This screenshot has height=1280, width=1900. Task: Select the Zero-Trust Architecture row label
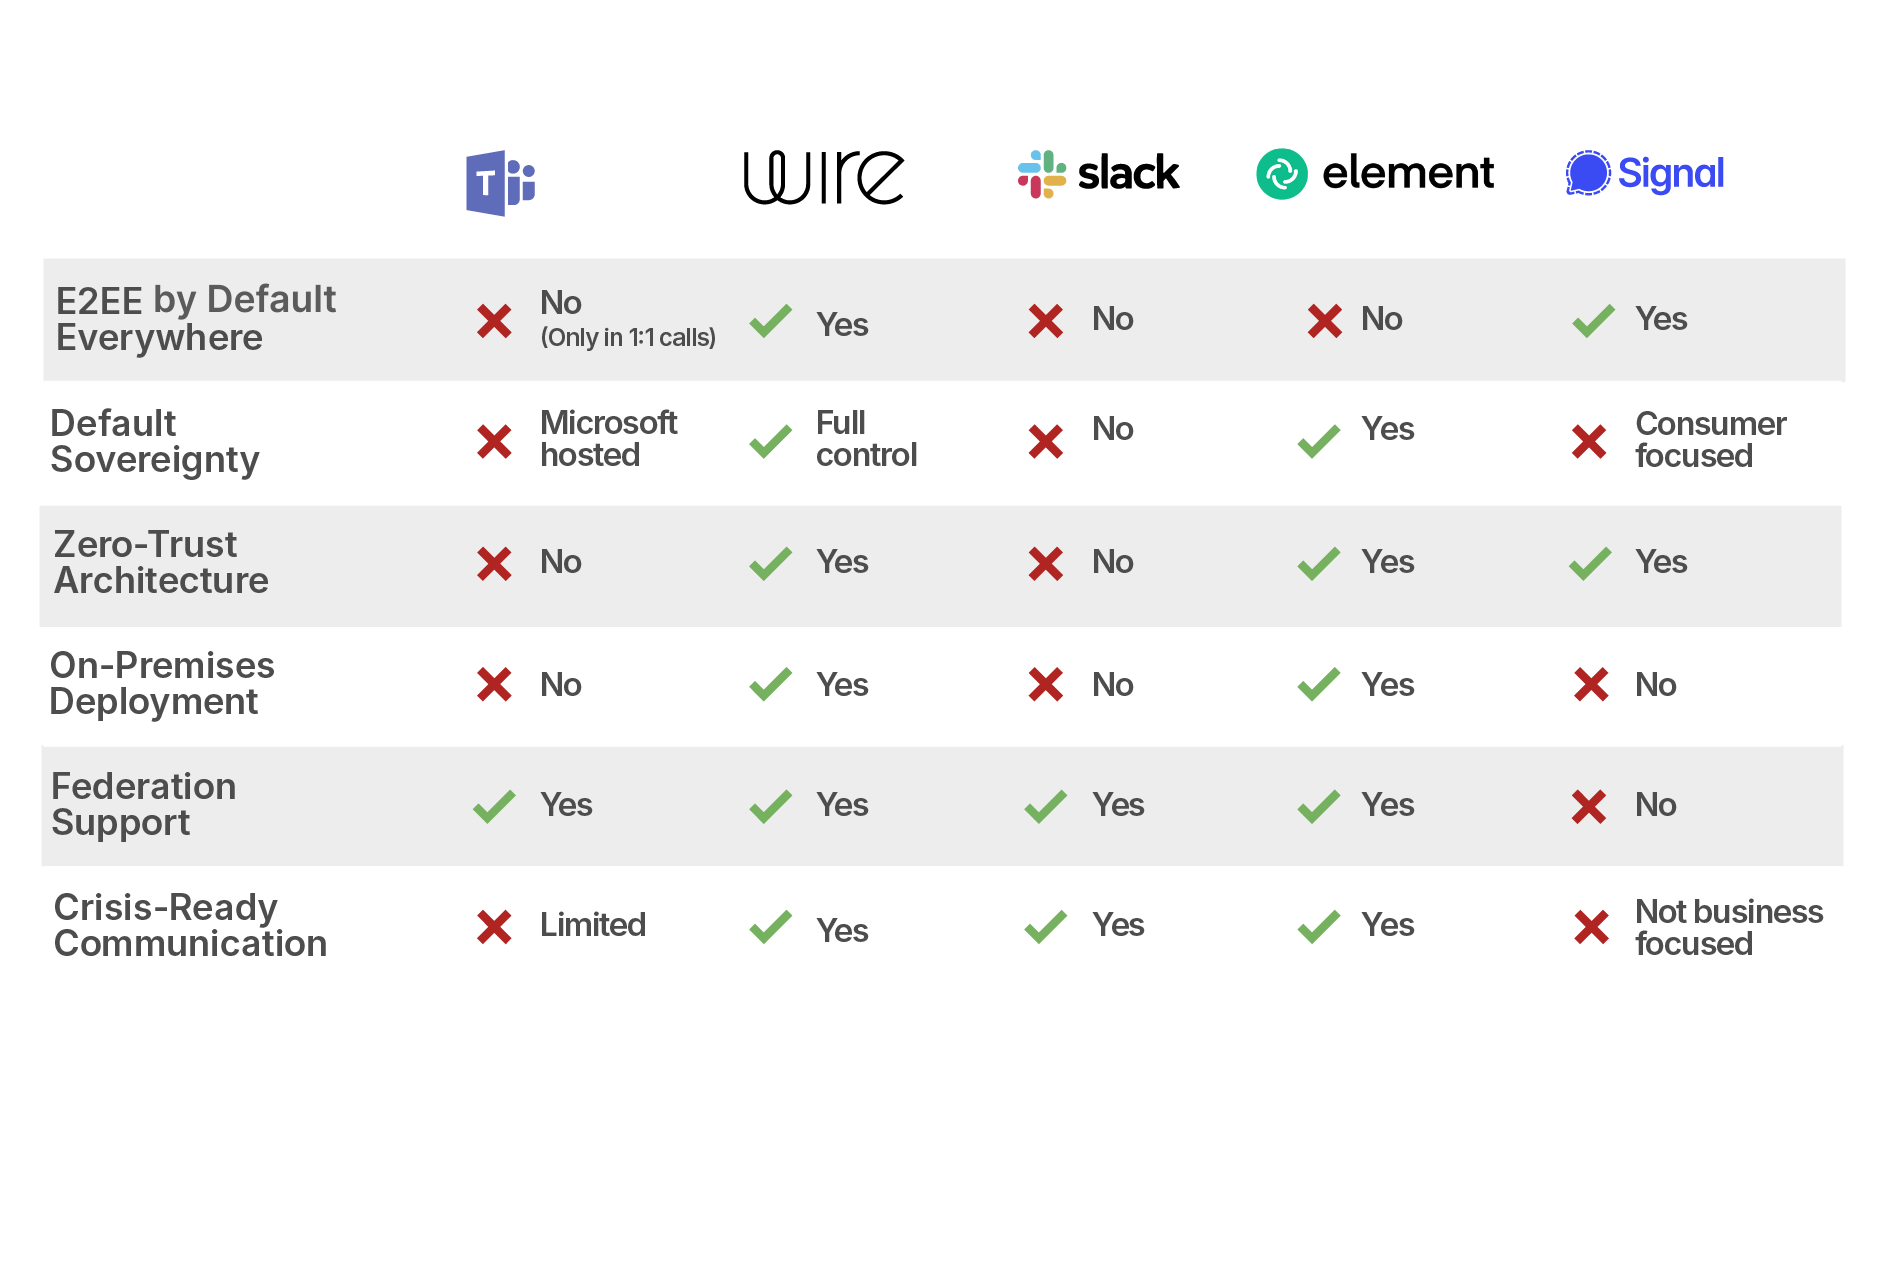161,562
